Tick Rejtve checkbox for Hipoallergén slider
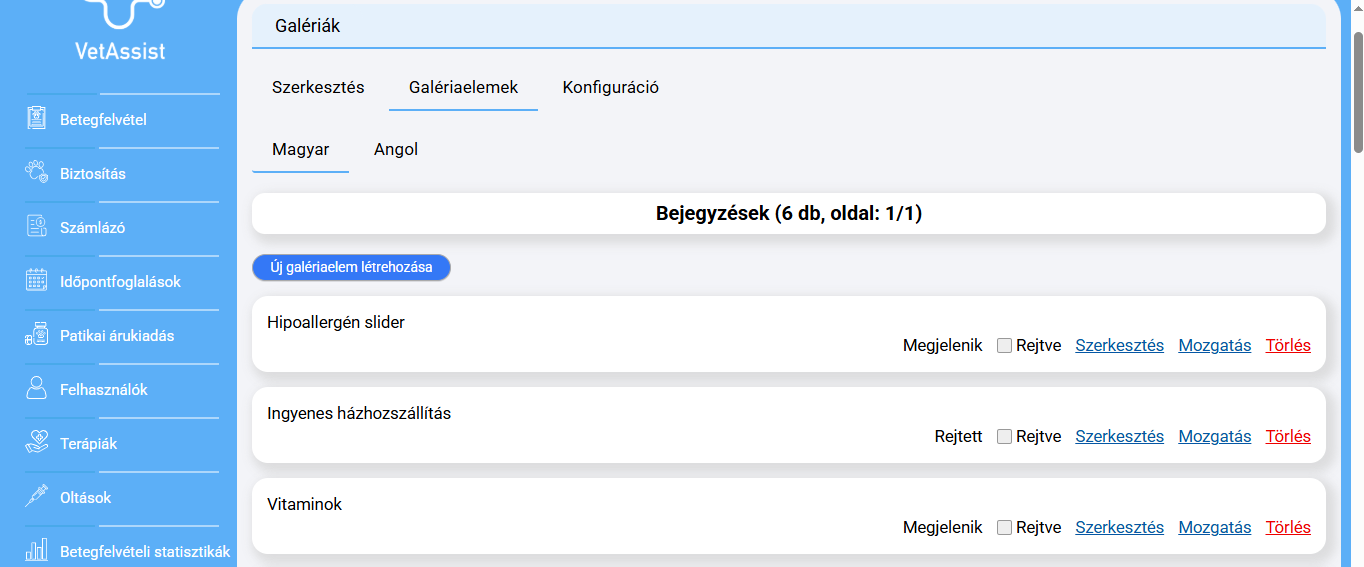1364x567 pixels. tap(1005, 346)
